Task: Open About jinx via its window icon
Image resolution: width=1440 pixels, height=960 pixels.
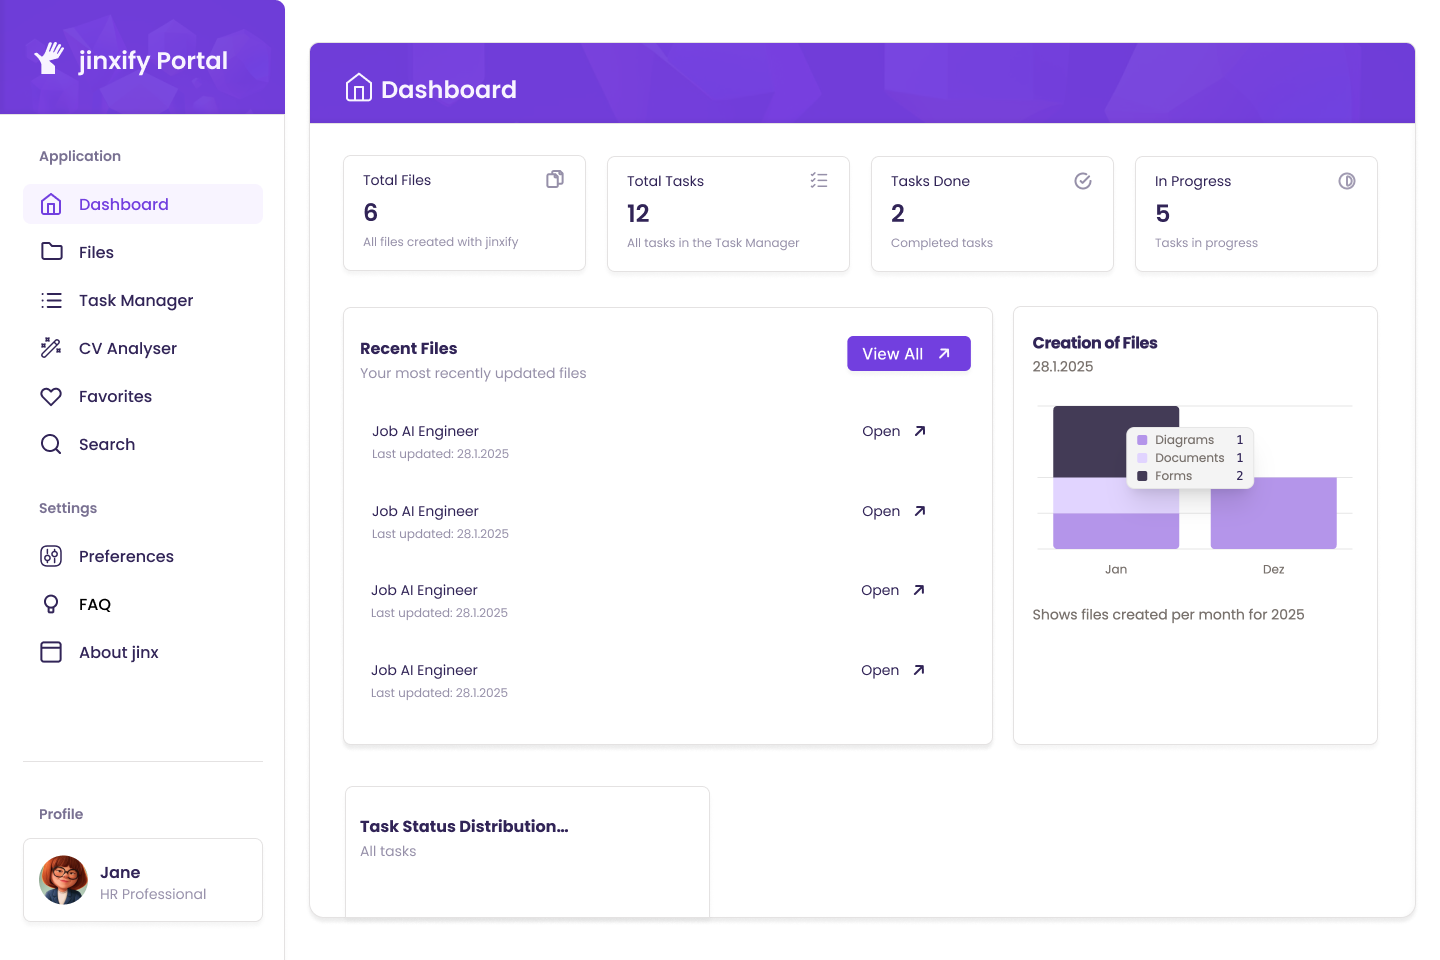Action: pyautogui.click(x=51, y=652)
